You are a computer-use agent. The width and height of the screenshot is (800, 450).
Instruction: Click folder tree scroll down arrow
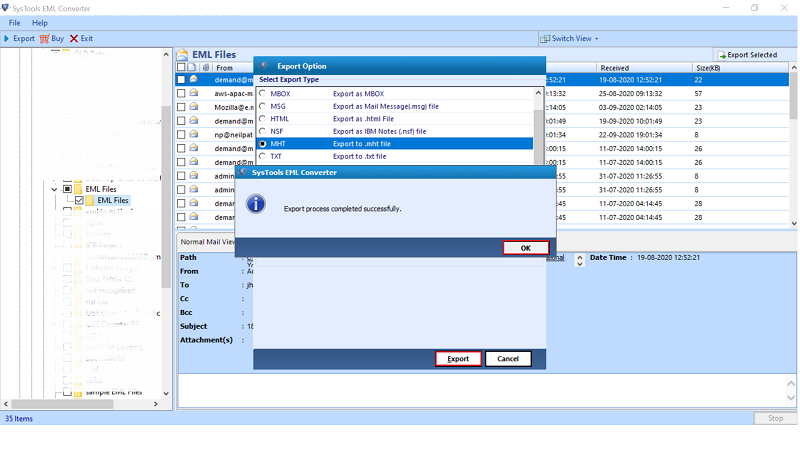(166, 393)
